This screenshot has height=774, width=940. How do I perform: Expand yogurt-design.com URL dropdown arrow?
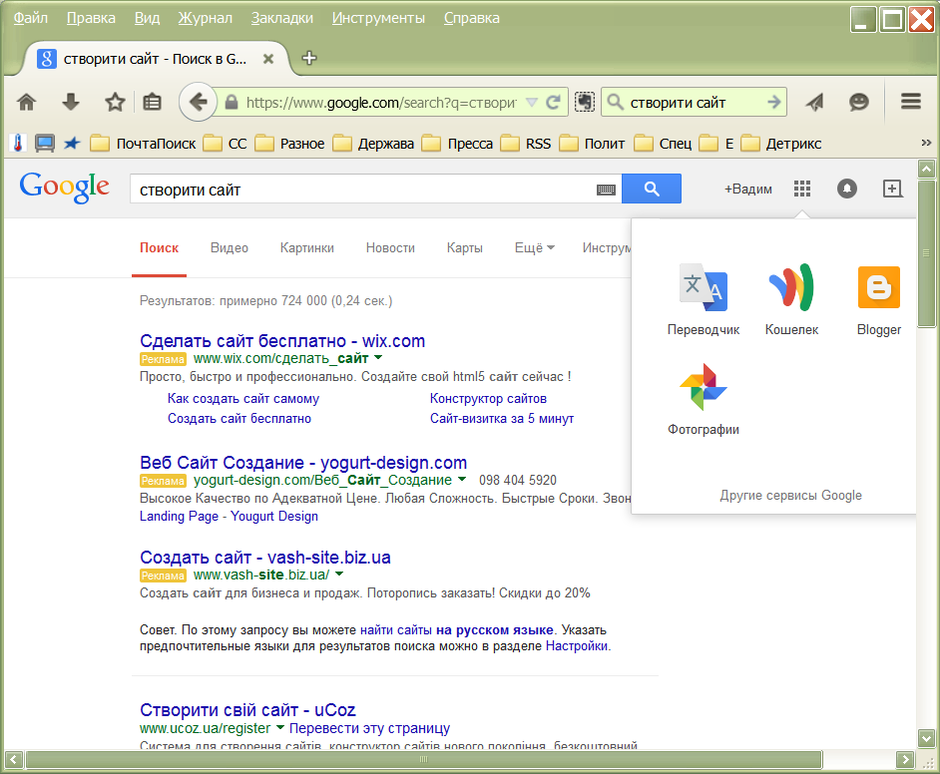462,479
